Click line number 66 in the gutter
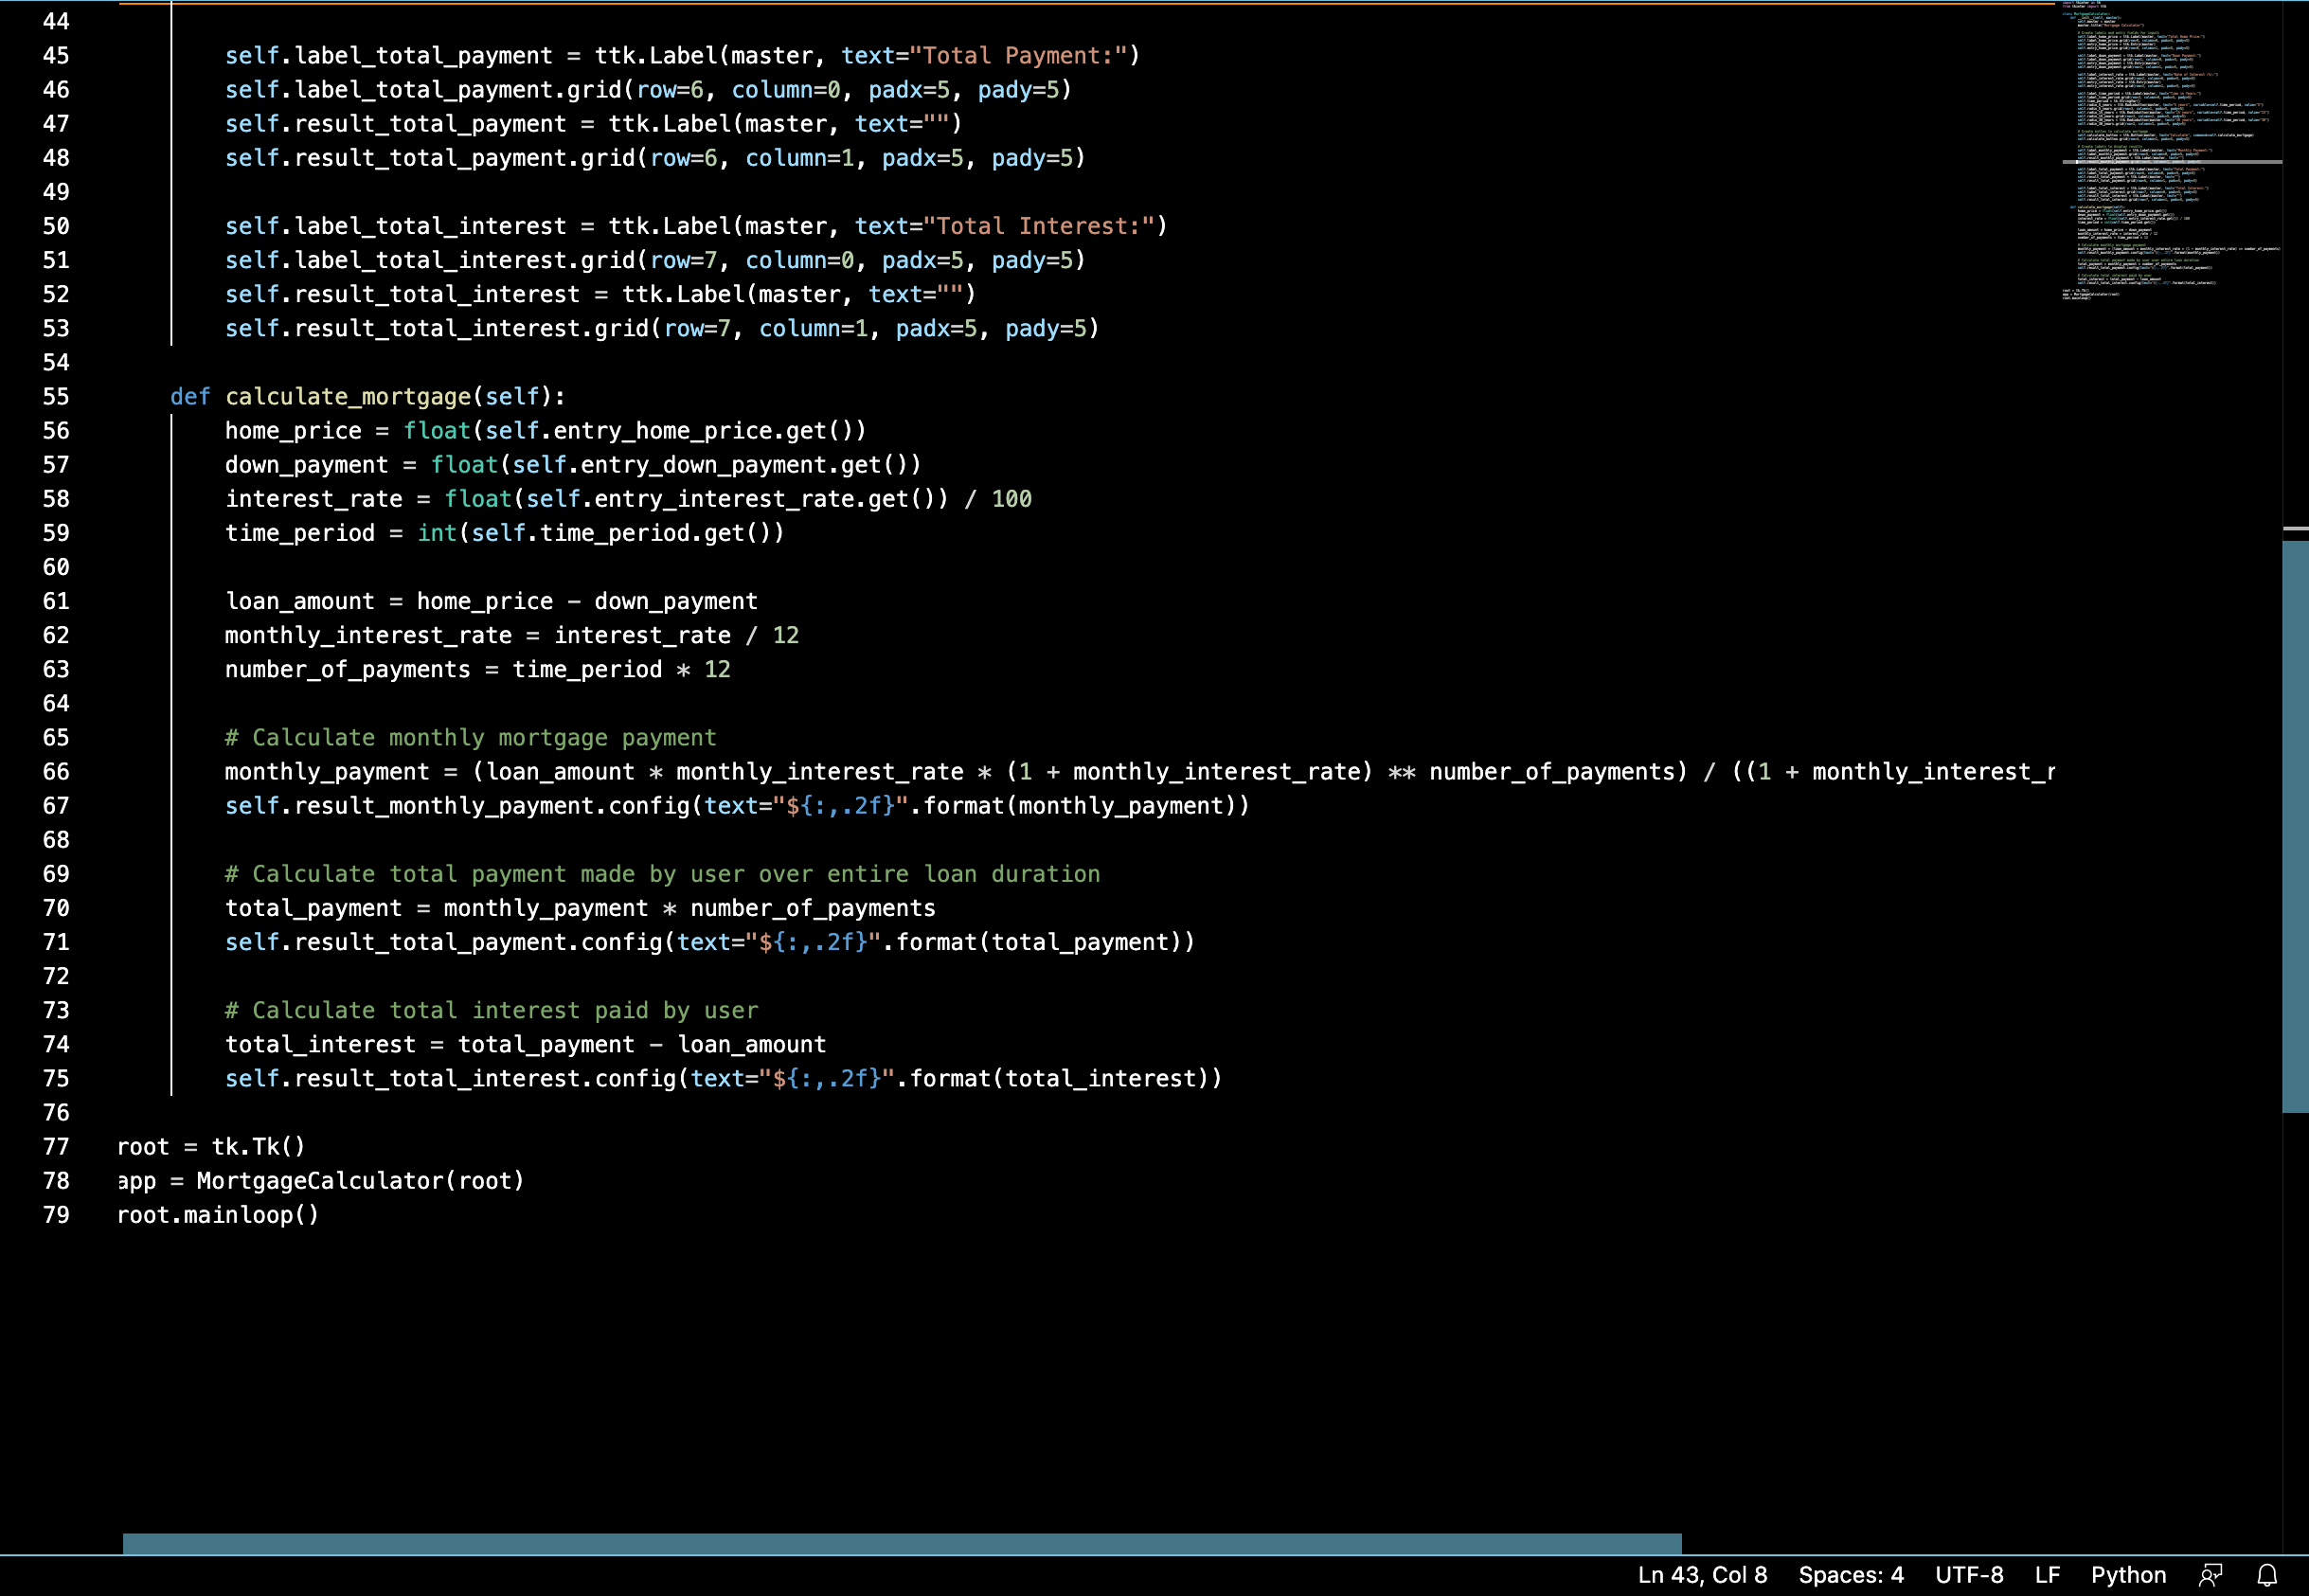This screenshot has width=2309, height=1596. [x=56, y=772]
